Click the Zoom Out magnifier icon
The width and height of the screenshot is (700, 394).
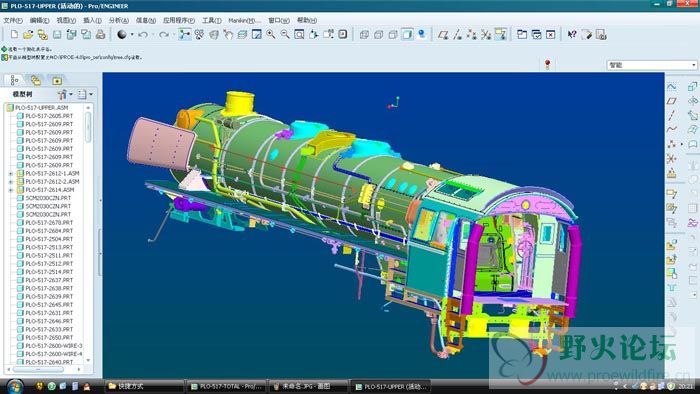pyautogui.click(x=284, y=34)
